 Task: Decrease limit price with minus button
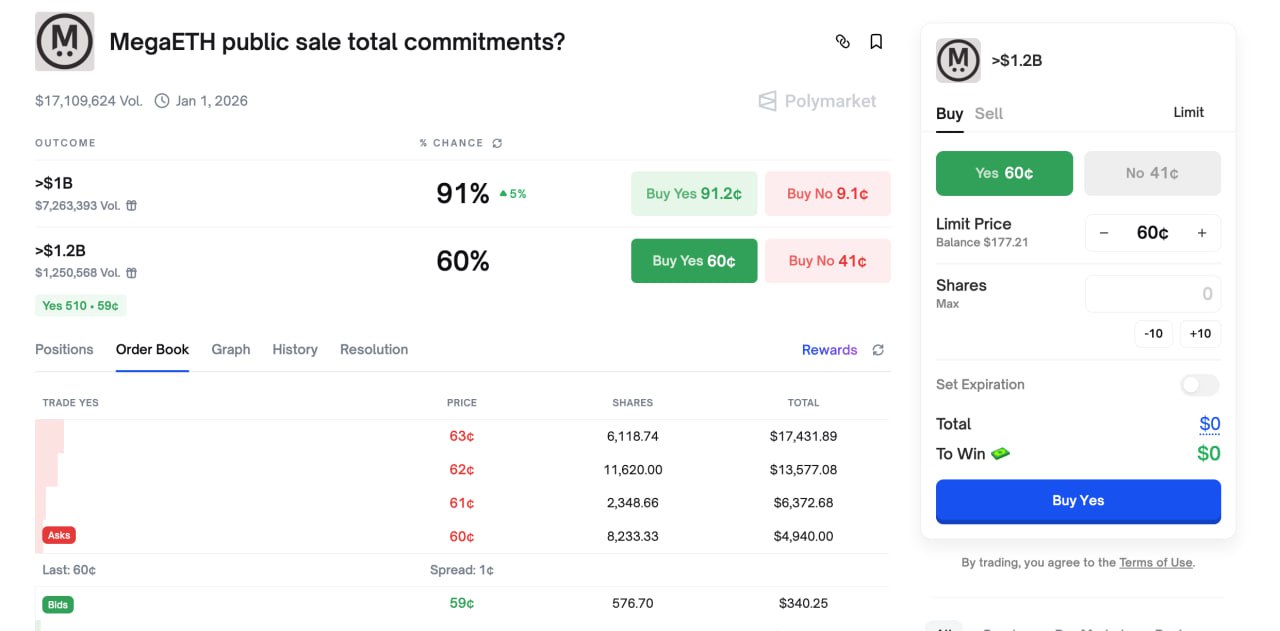[x=1104, y=233]
